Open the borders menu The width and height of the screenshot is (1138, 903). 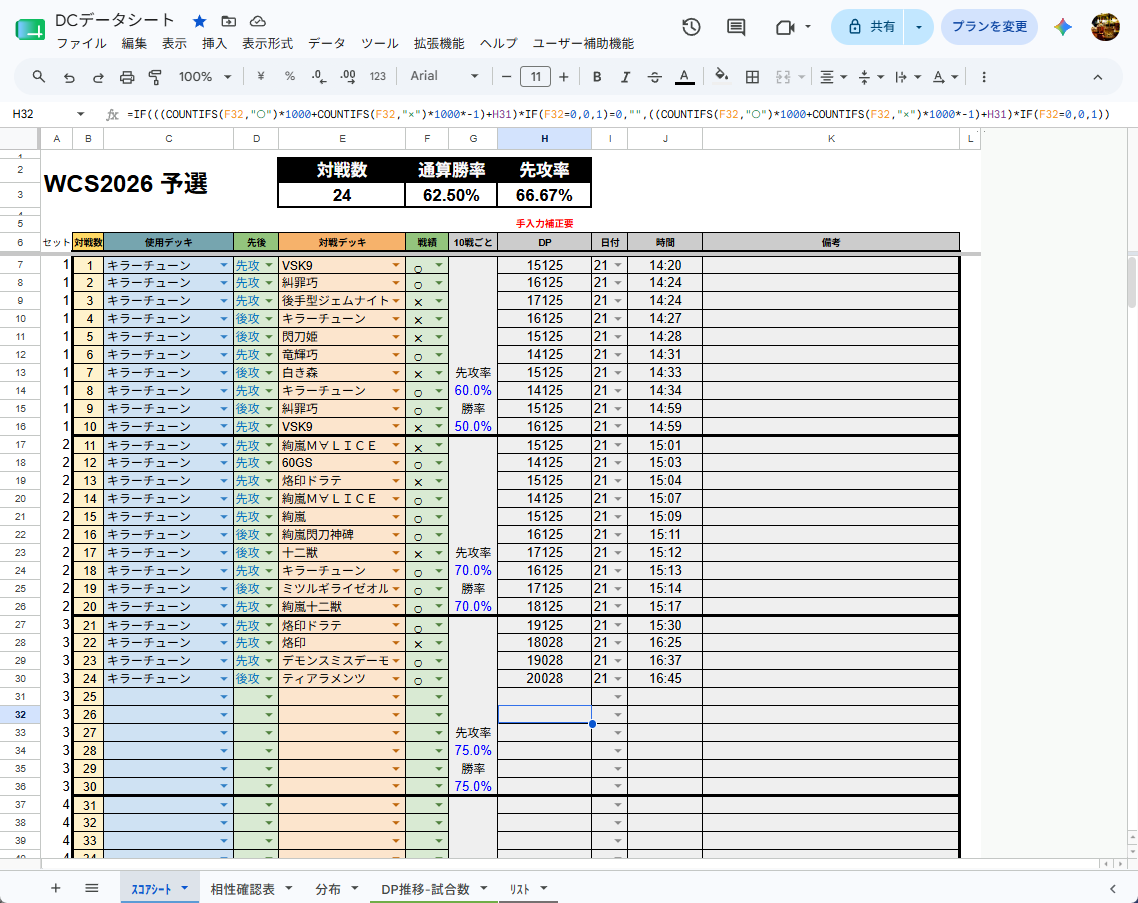(x=753, y=77)
